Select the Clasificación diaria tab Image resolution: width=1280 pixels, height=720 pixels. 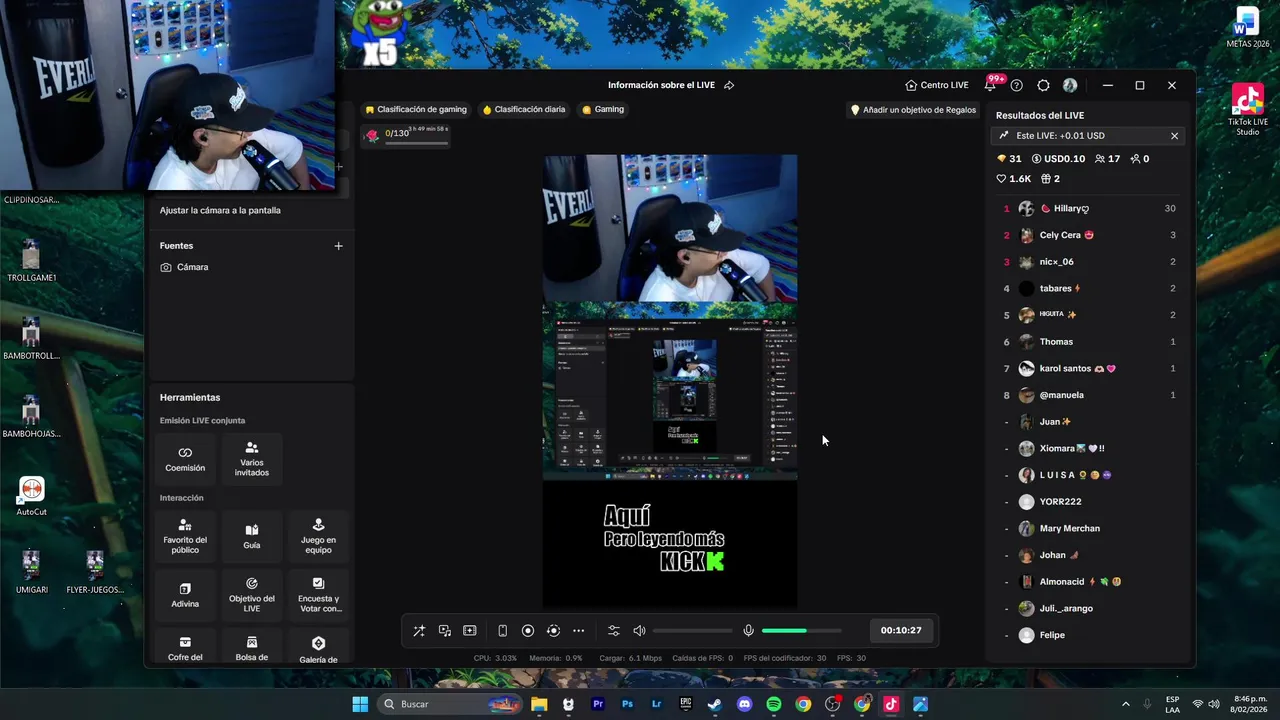tap(524, 110)
